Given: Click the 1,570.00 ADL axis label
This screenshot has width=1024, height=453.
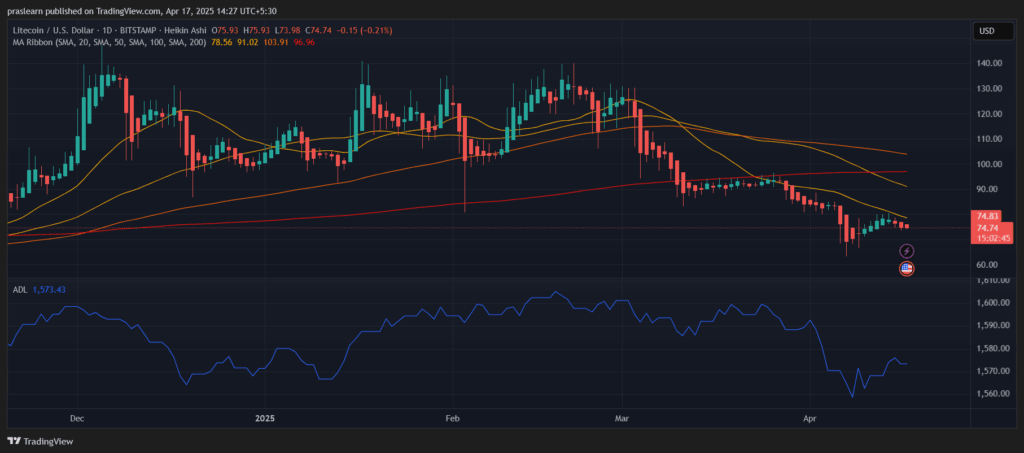Looking at the screenshot, I should (993, 371).
